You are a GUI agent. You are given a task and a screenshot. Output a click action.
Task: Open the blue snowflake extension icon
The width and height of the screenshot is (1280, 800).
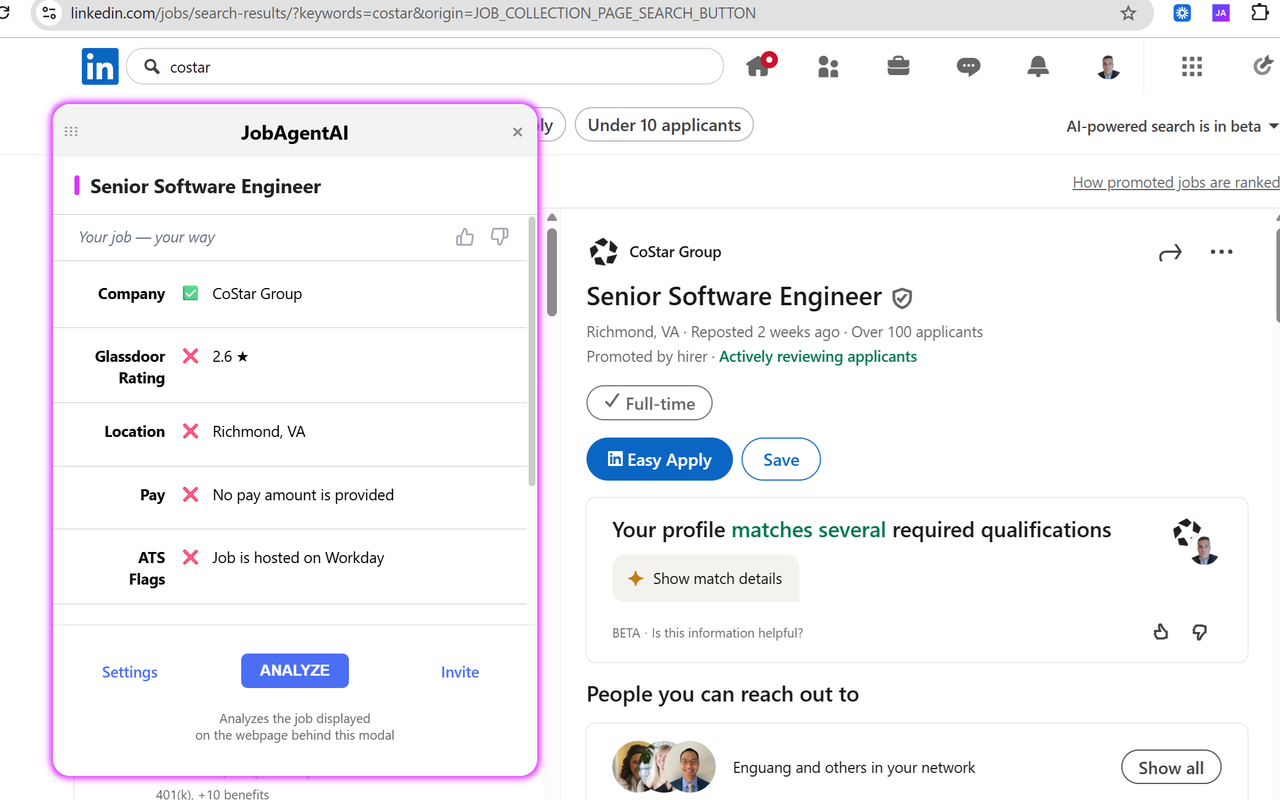click(1182, 14)
